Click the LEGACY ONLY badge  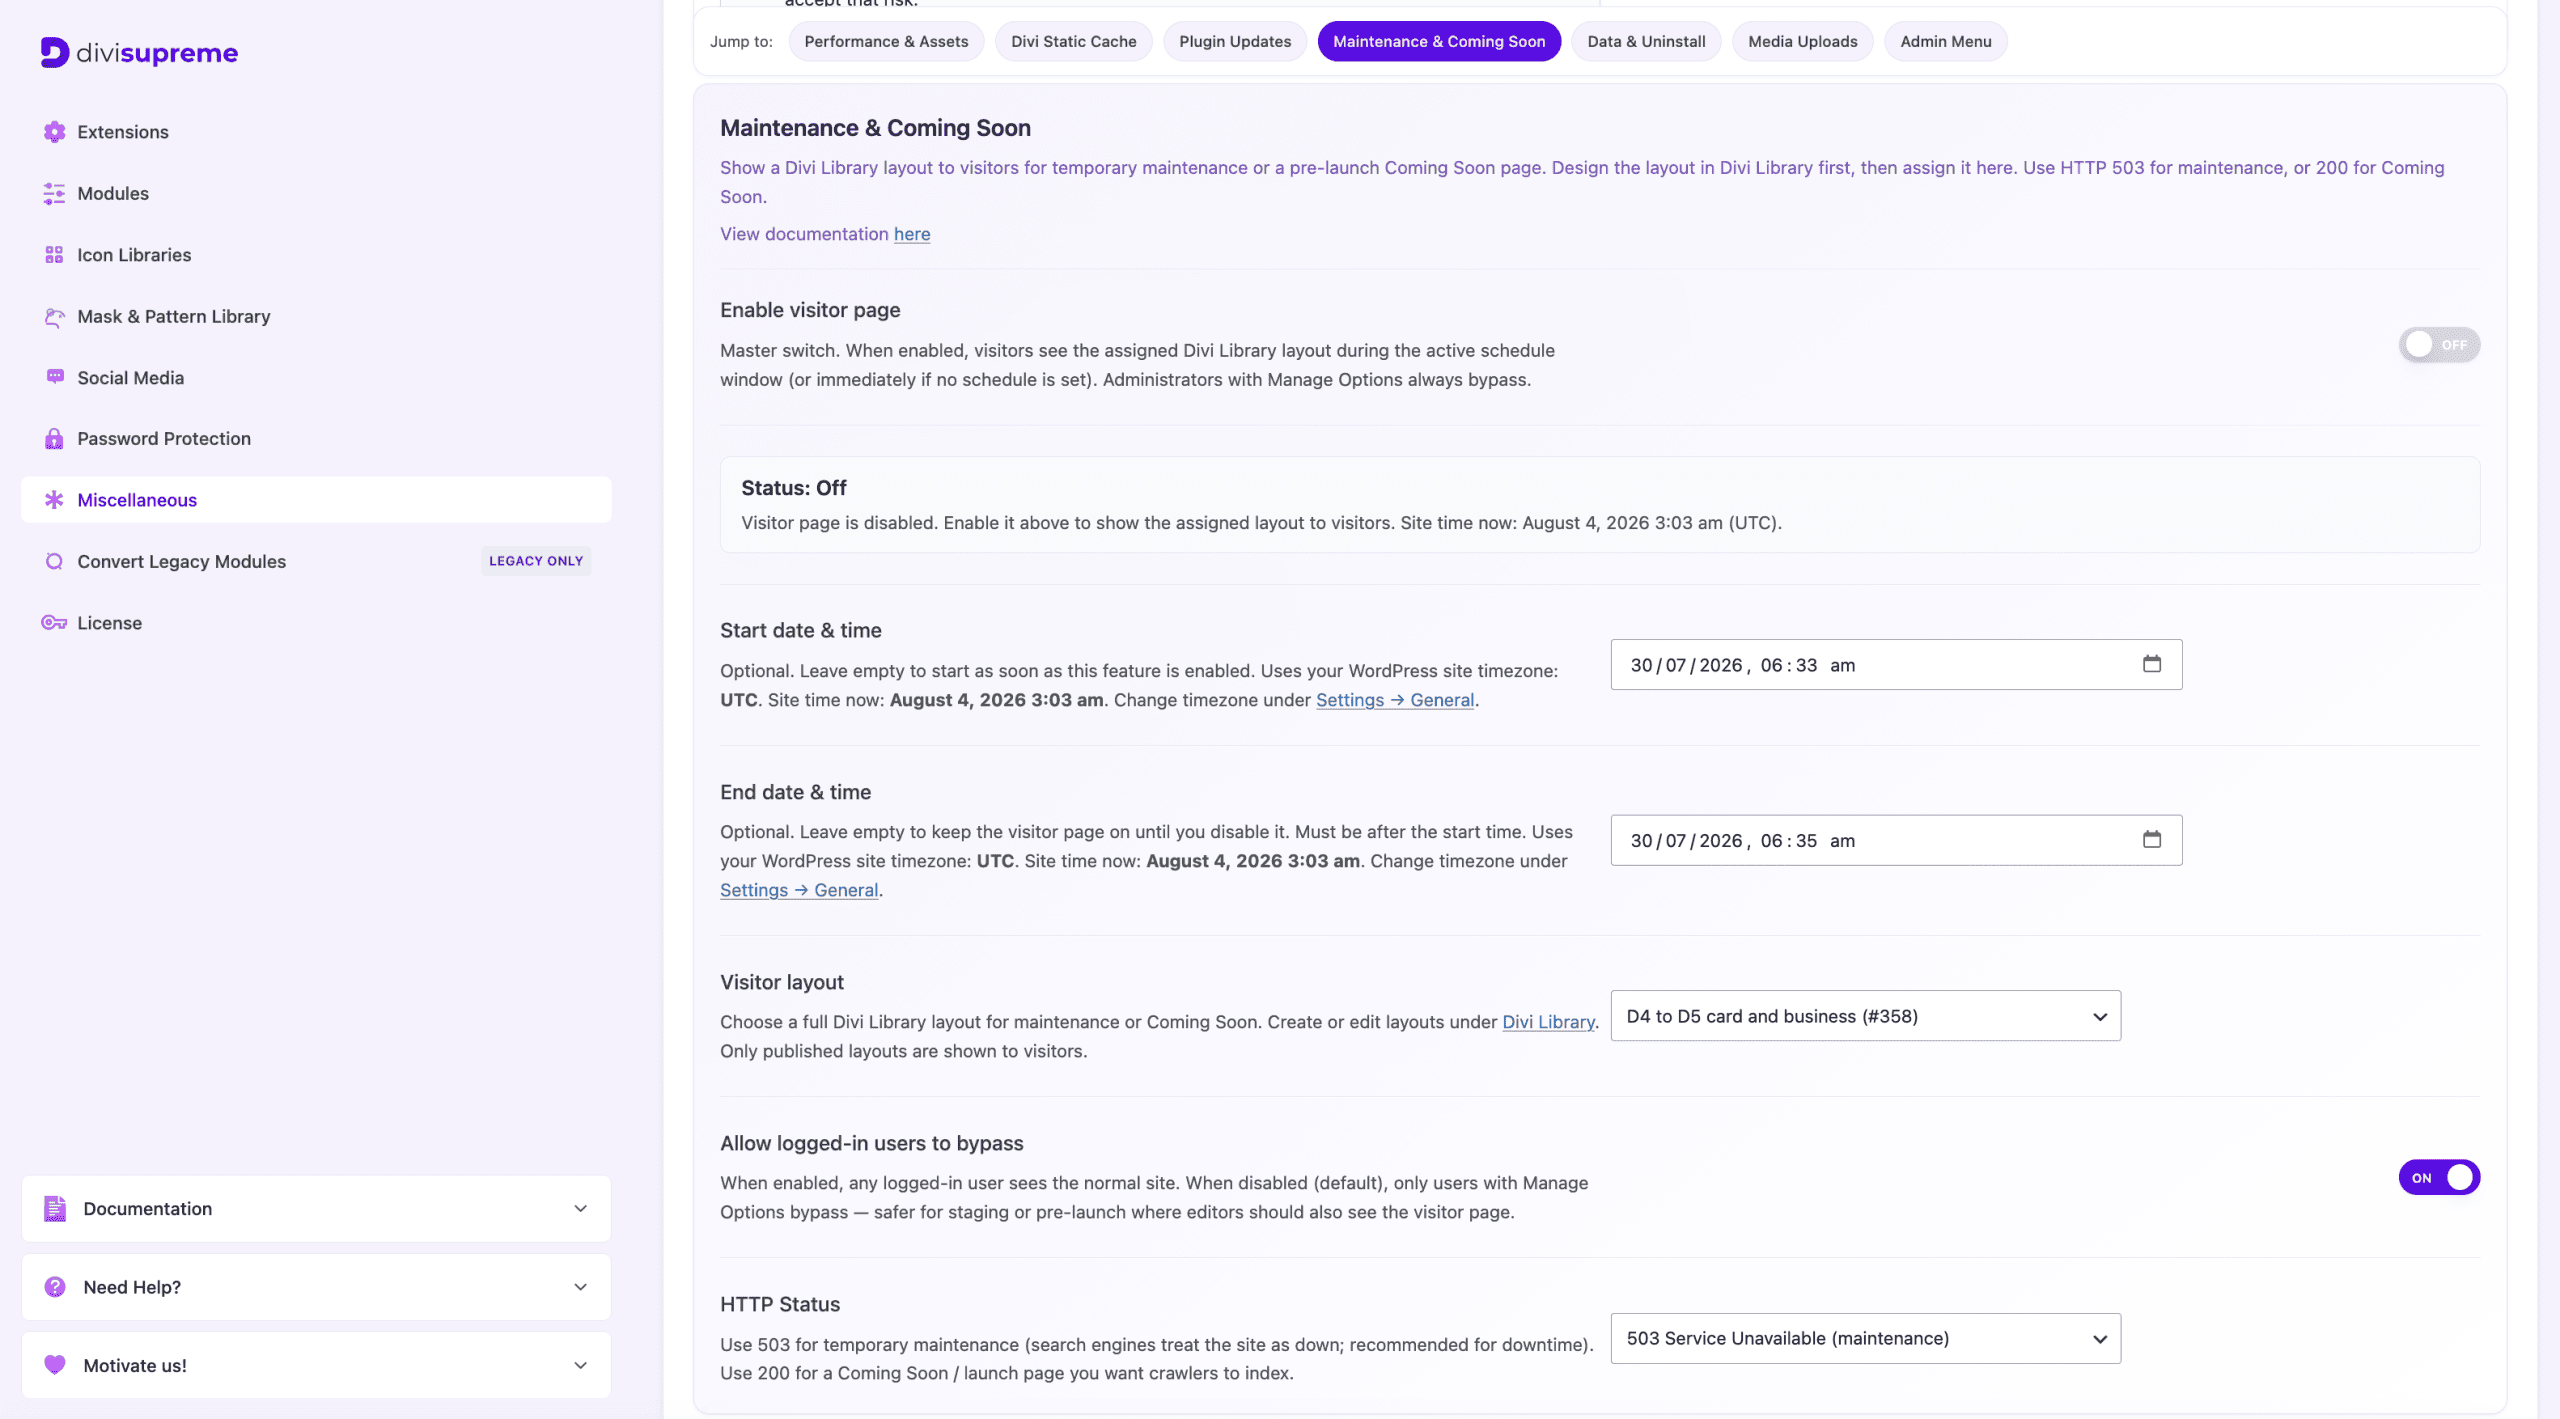[536, 561]
